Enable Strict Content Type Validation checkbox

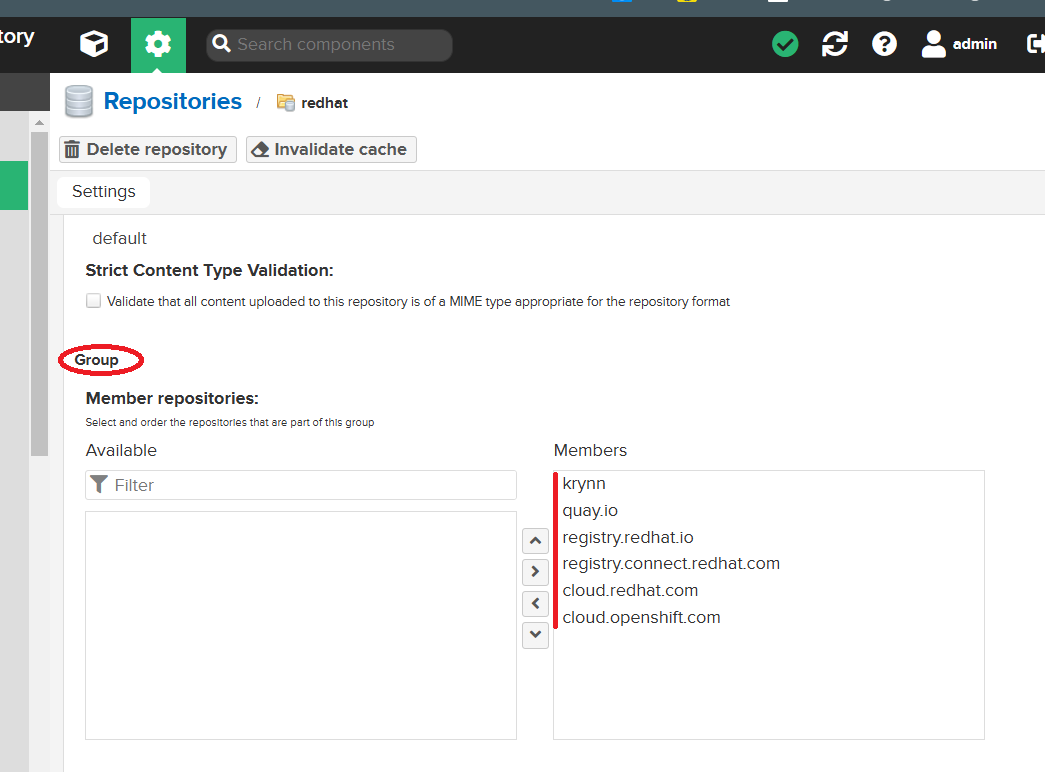(94, 301)
